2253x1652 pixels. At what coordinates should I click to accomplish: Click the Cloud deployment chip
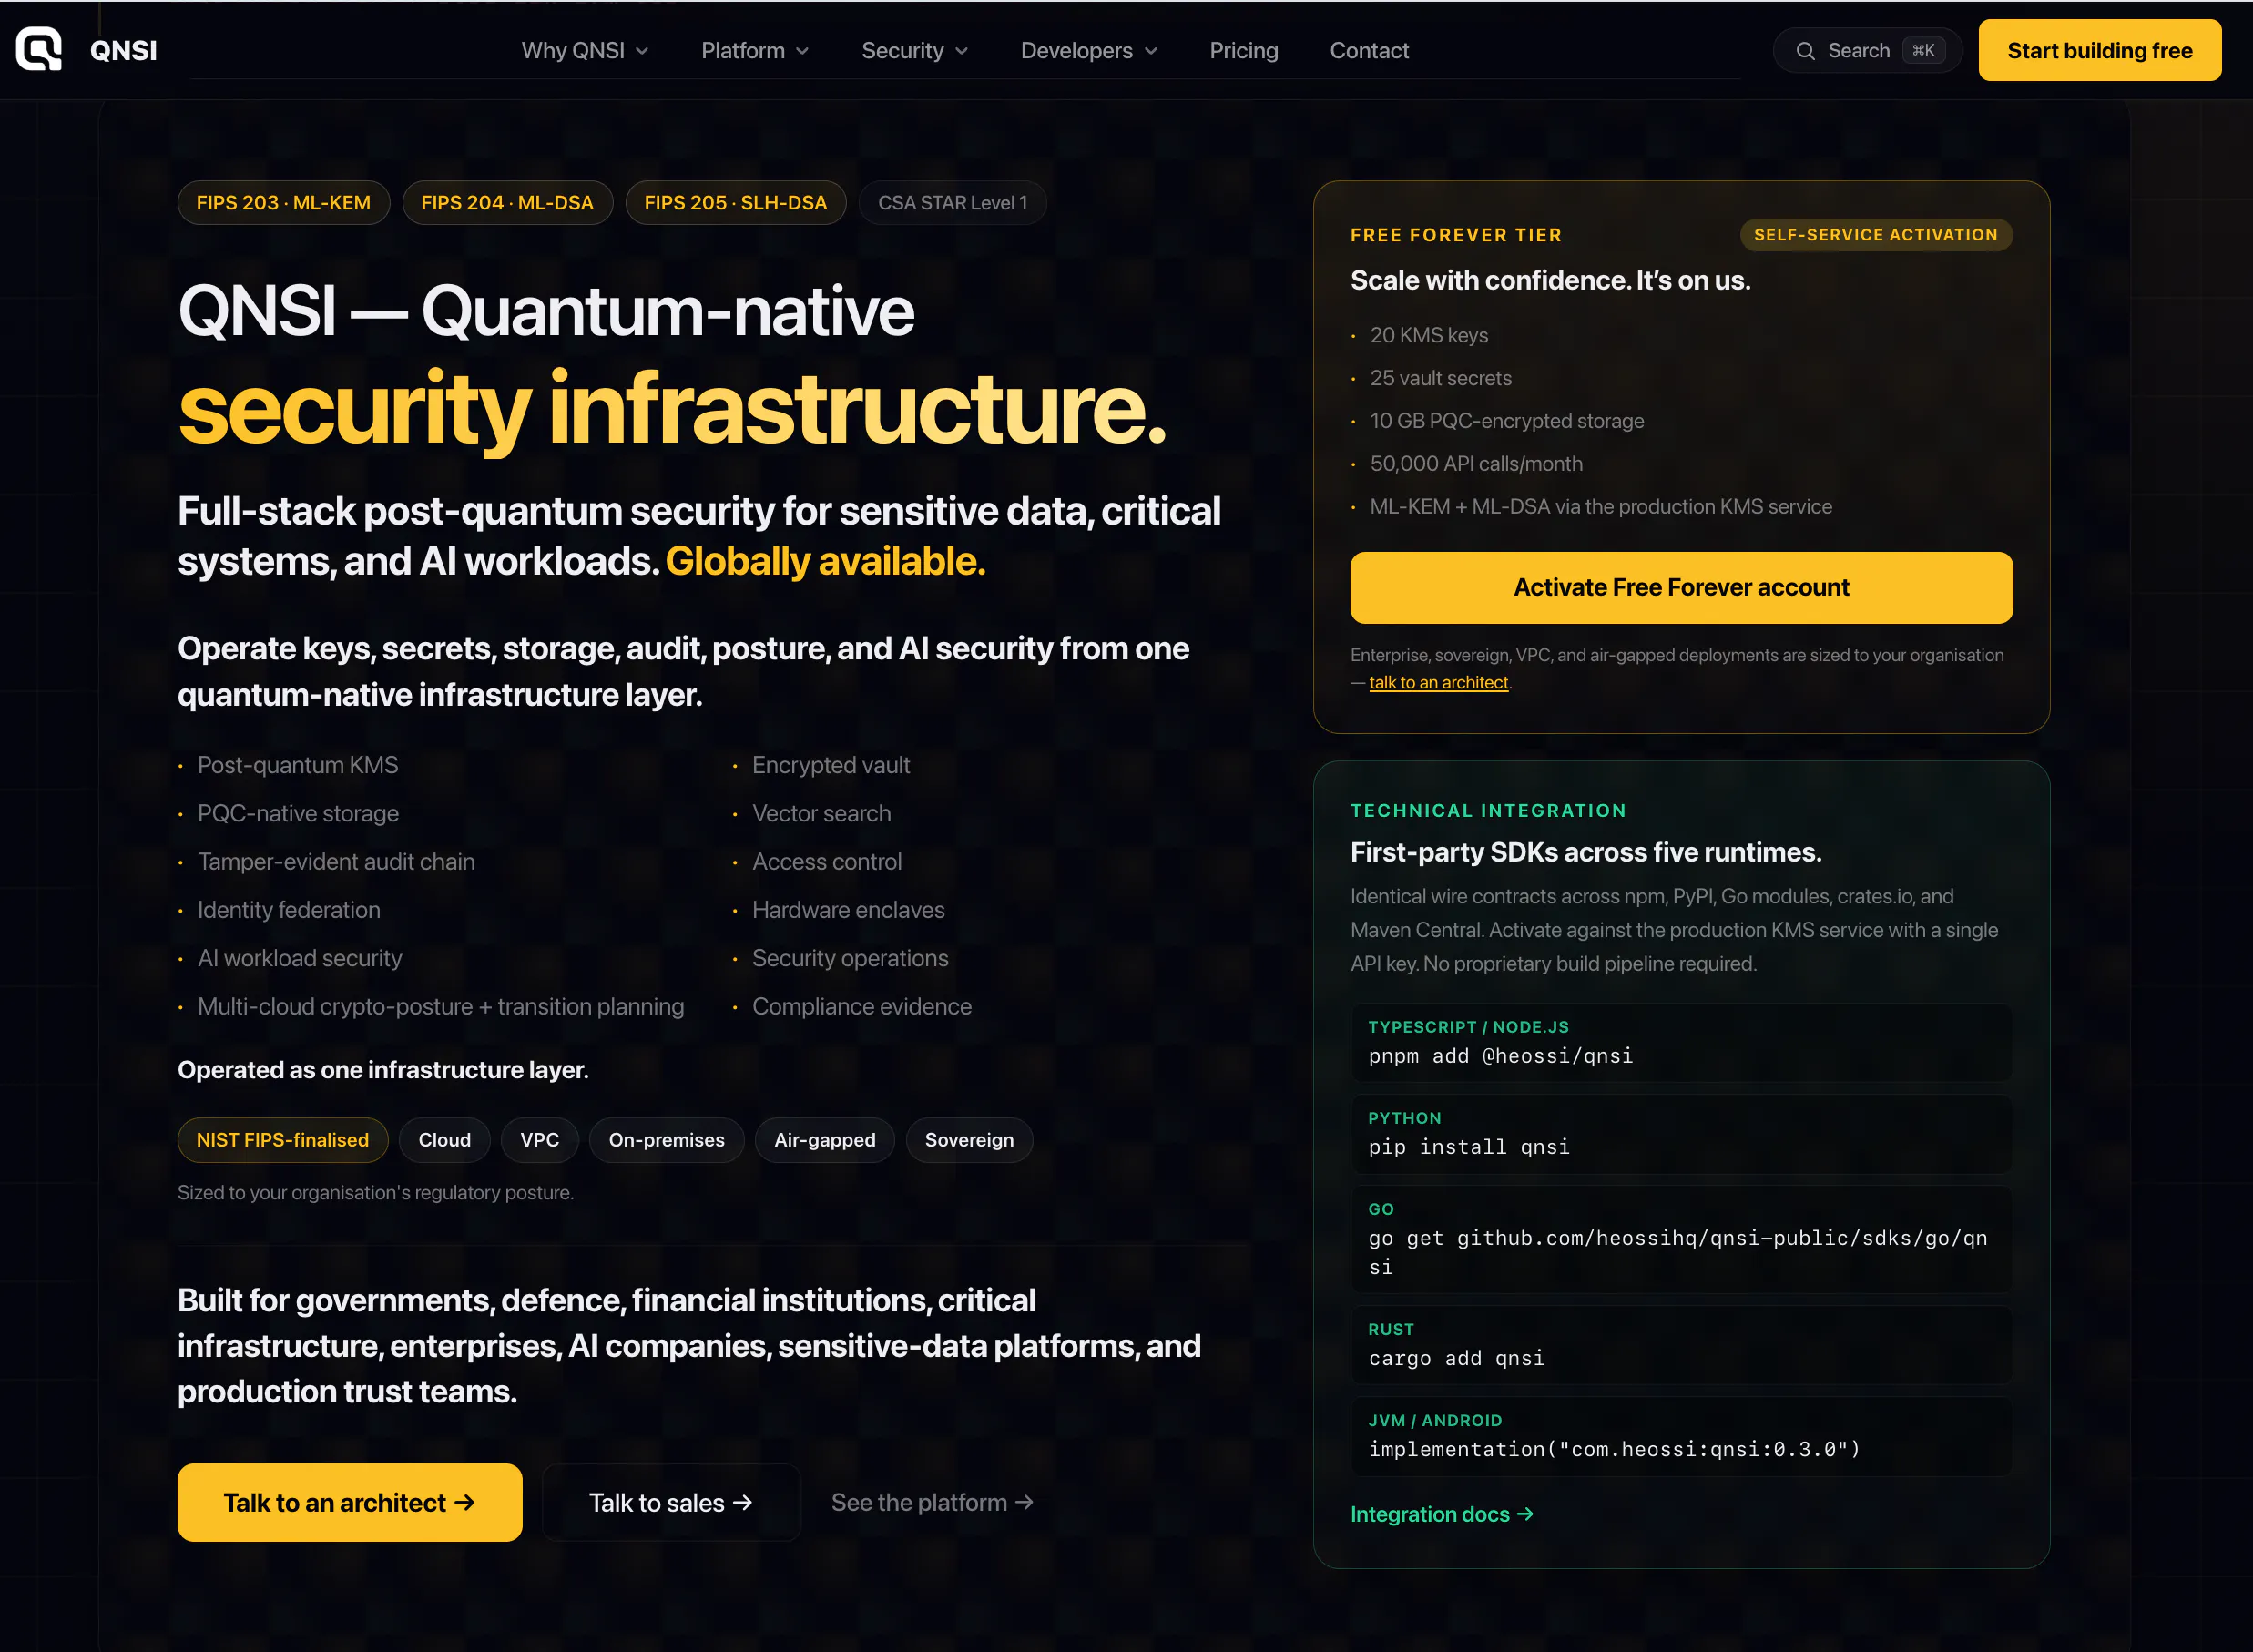[444, 1140]
